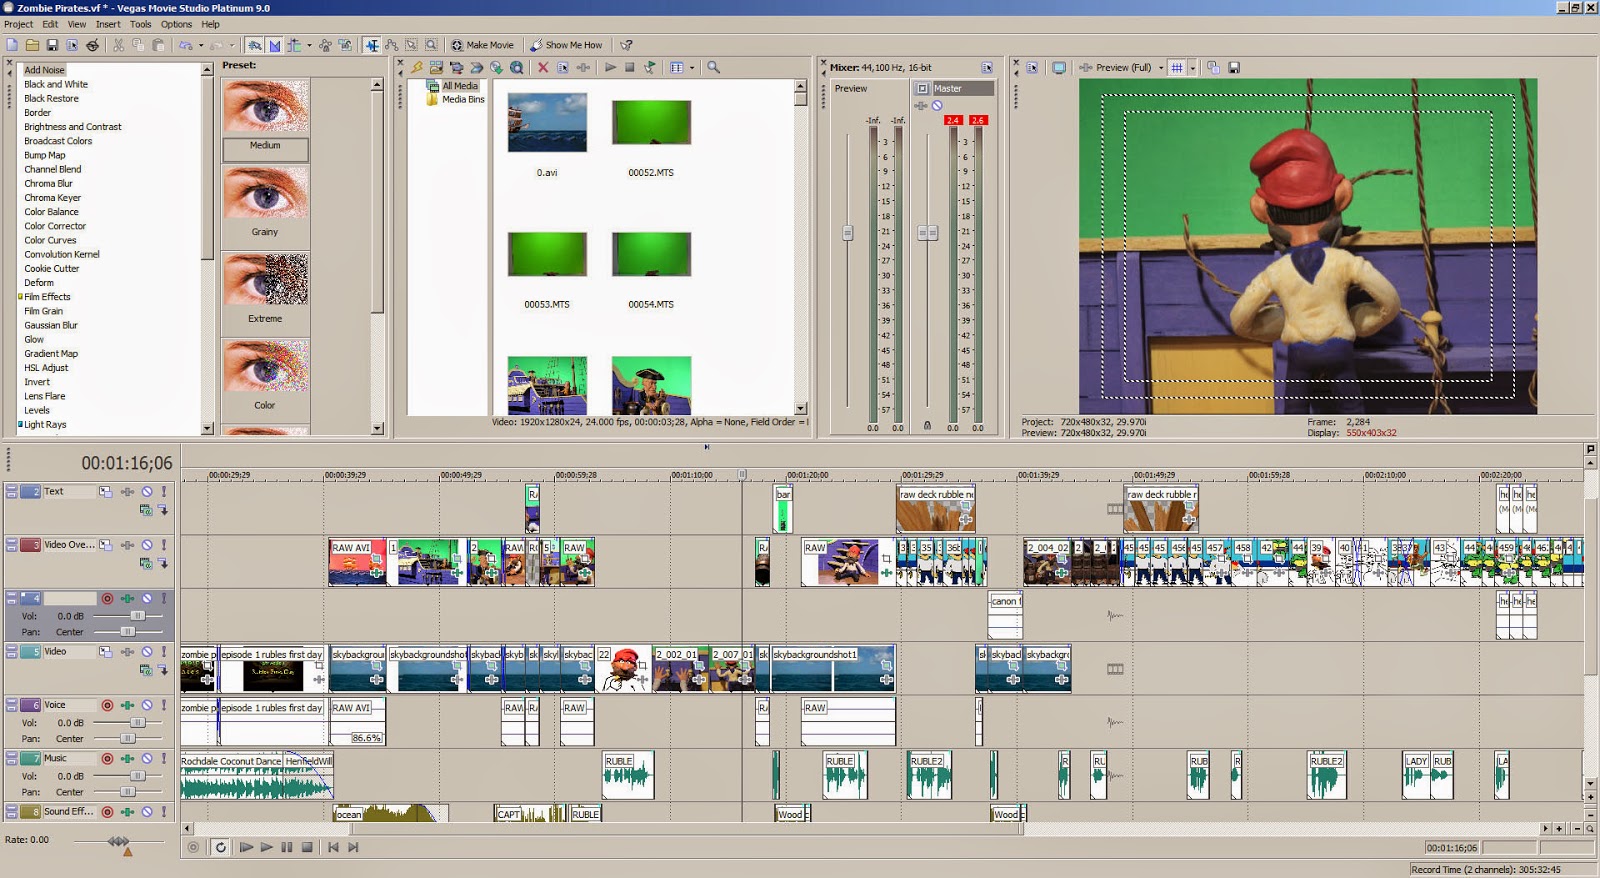Select the All Media tree item
The width and height of the screenshot is (1600, 878).
[x=459, y=86]
